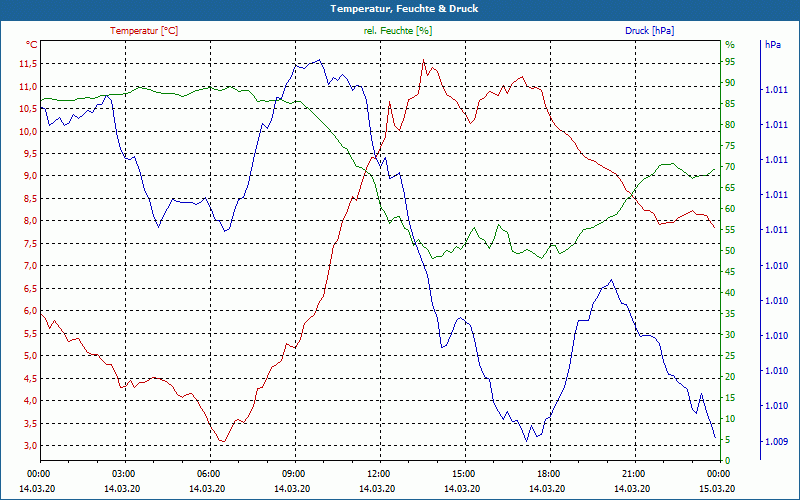Click the "10,5" temperature axis value

pos(28,109)
